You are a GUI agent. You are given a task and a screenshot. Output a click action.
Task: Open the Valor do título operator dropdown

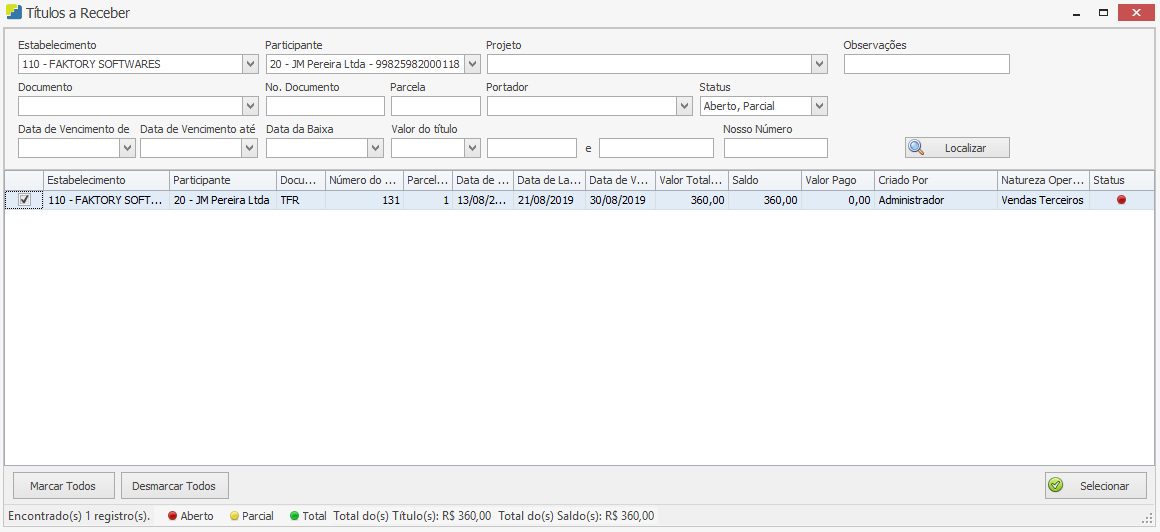472,148
